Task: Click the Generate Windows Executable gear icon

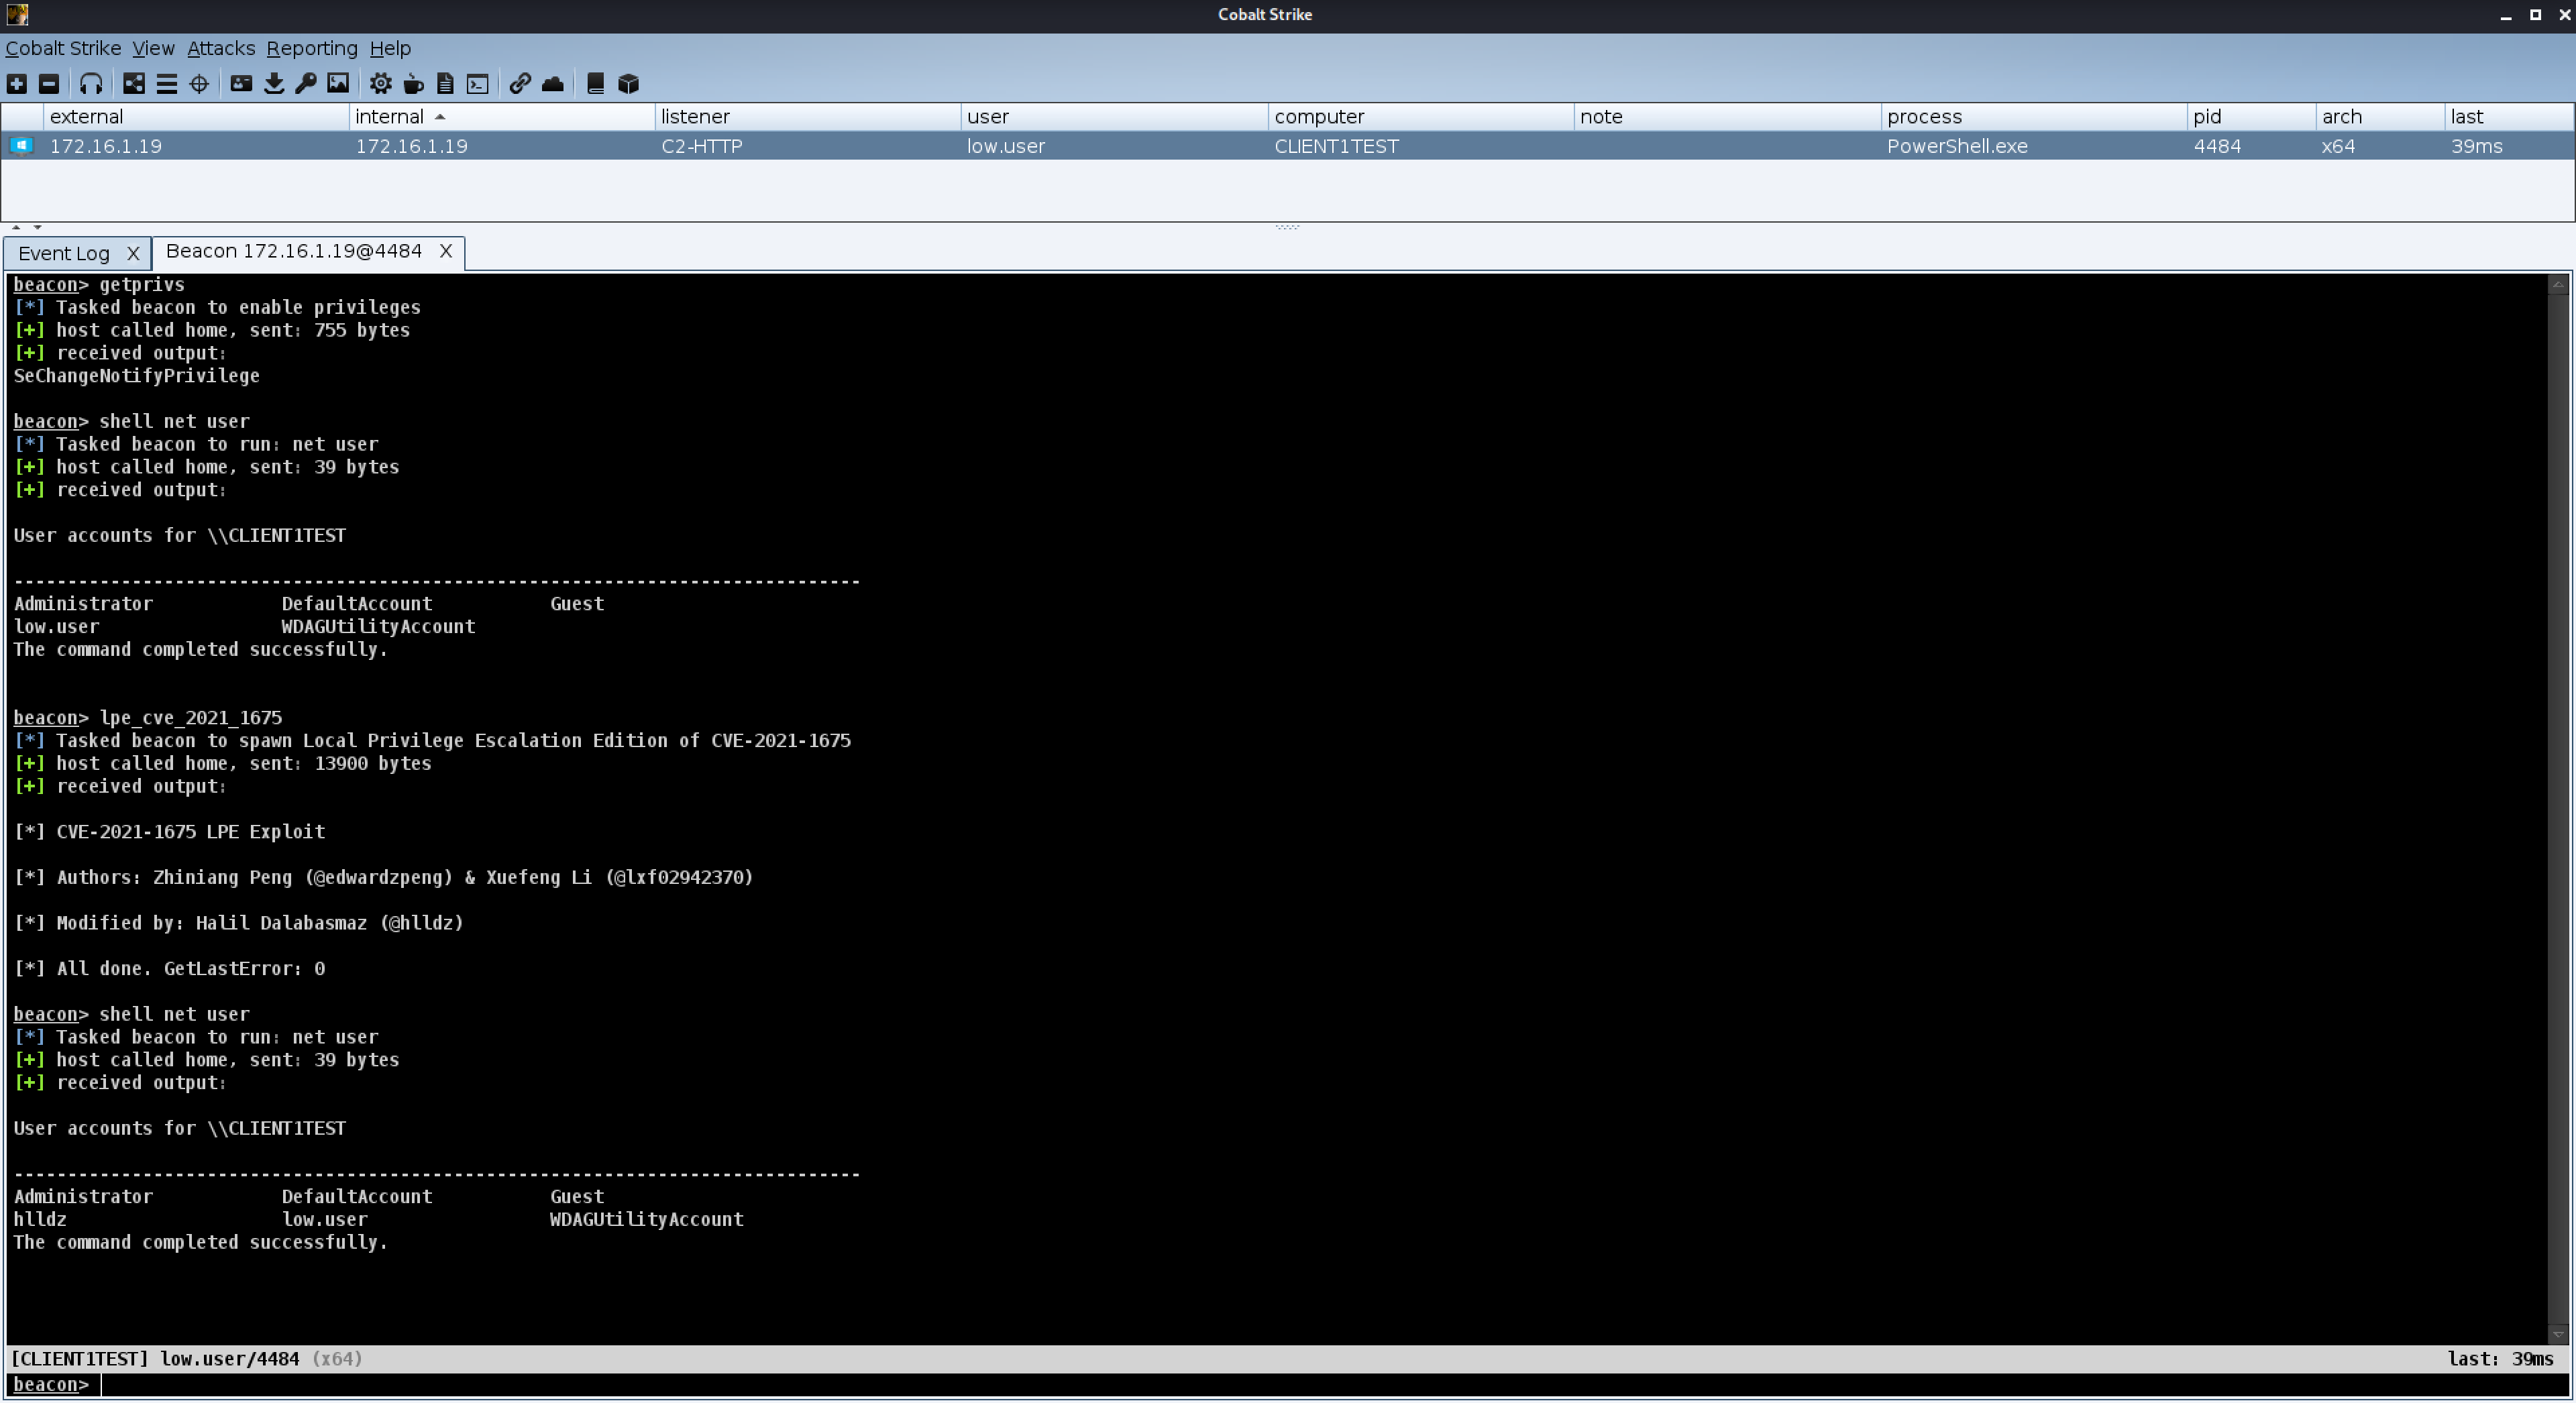Action: tap(381, 84)
